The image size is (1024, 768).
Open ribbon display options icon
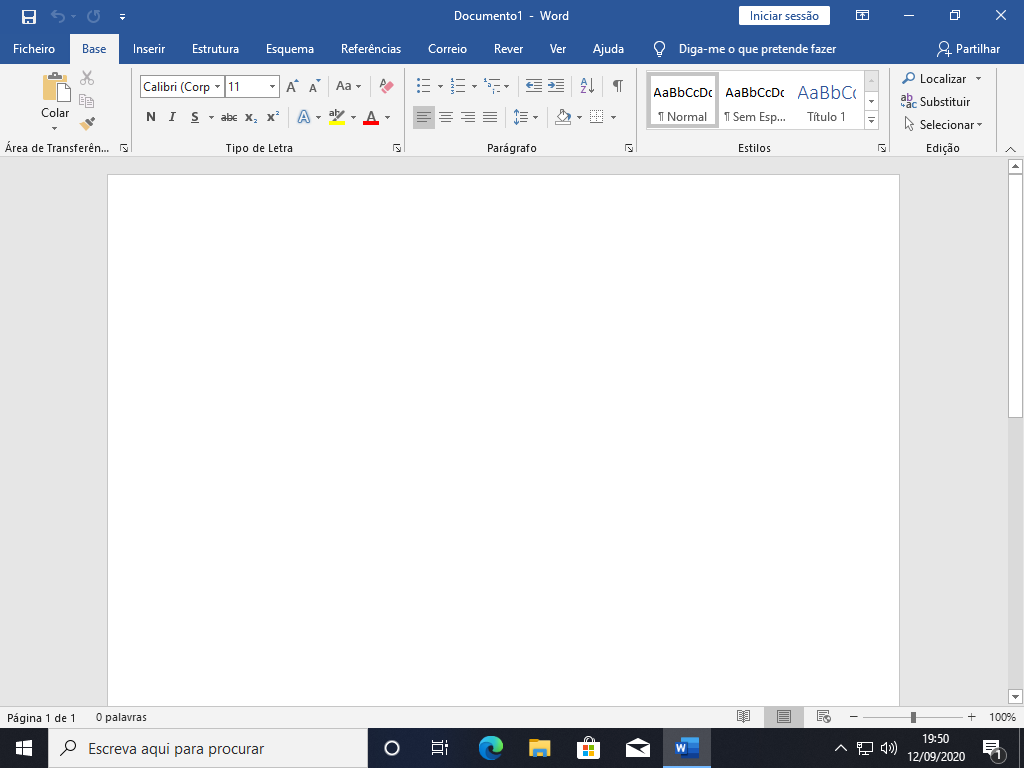863,16
